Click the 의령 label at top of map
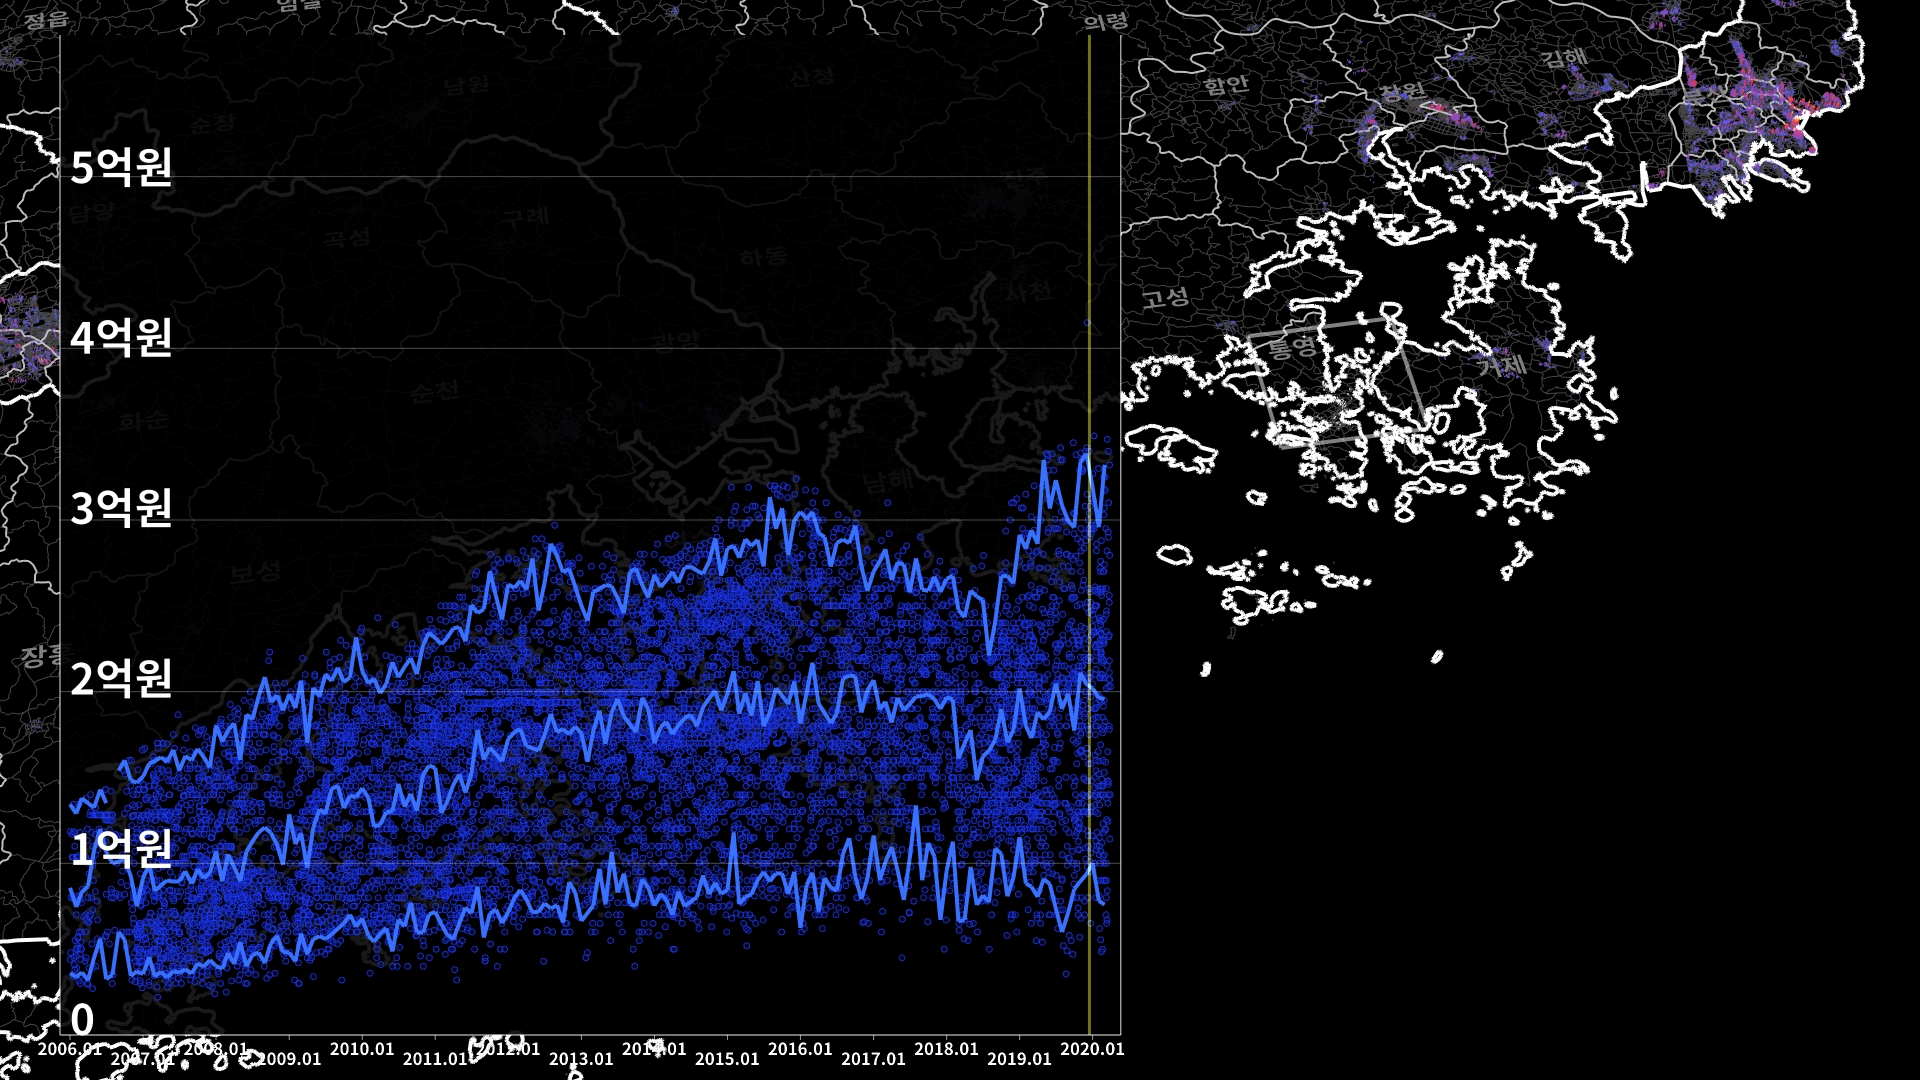The height and width of the screenshot is (1080, 1920). (1105, 22)
